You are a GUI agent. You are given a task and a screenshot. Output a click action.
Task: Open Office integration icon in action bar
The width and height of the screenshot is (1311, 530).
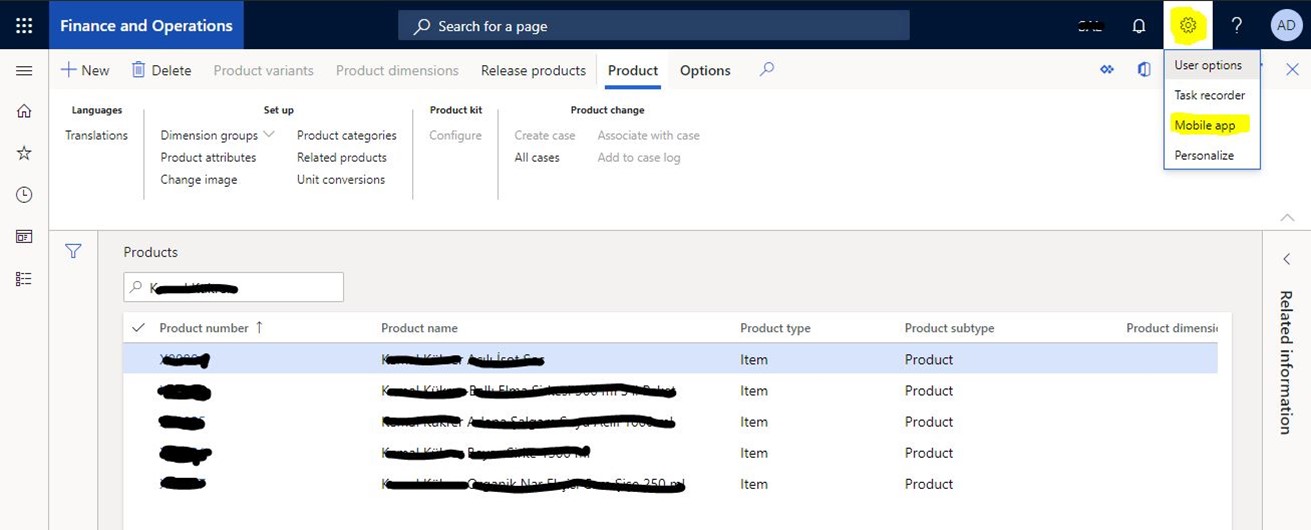coord(1144,70)
